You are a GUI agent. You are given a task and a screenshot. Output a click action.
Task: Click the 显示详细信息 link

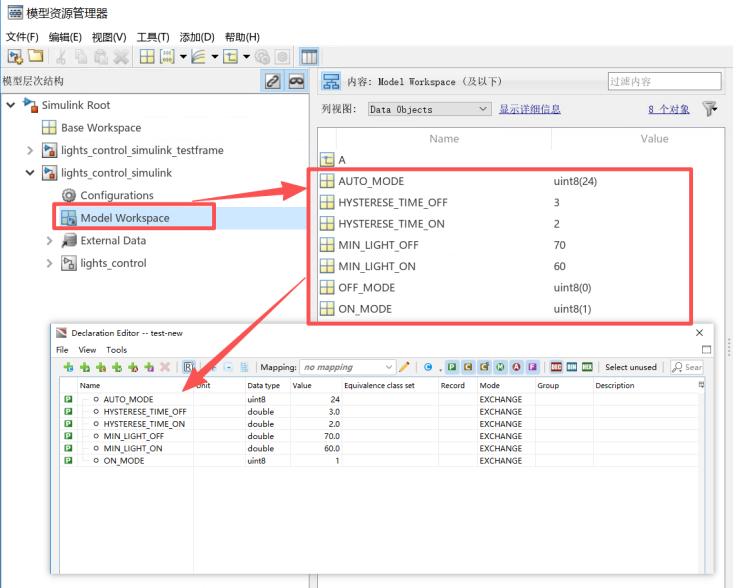coord(530,109)
